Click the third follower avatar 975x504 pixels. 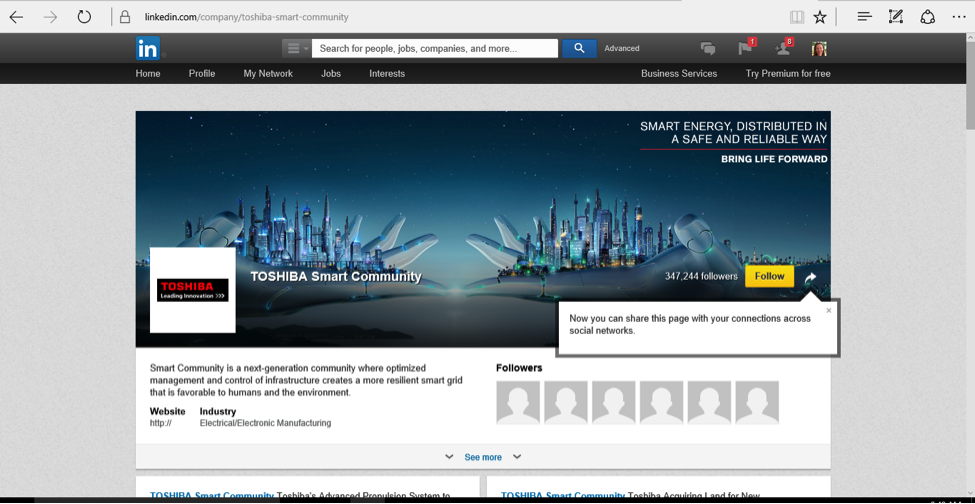614,403
